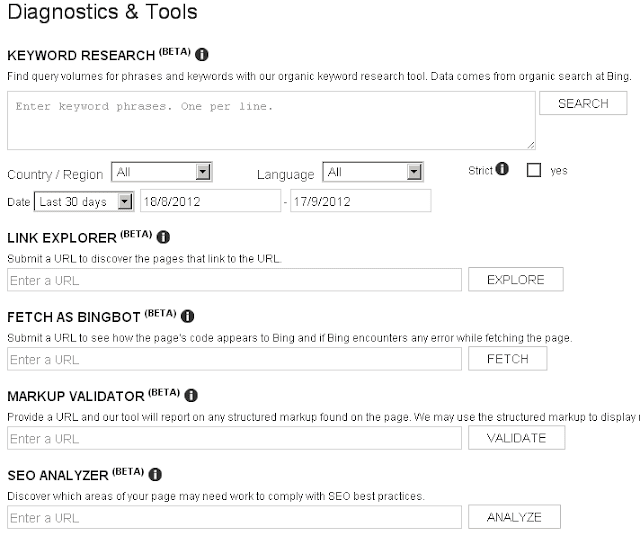640x536 pixels.
Task: Click the info icon next to Strict
Action: tap(502, 169)
